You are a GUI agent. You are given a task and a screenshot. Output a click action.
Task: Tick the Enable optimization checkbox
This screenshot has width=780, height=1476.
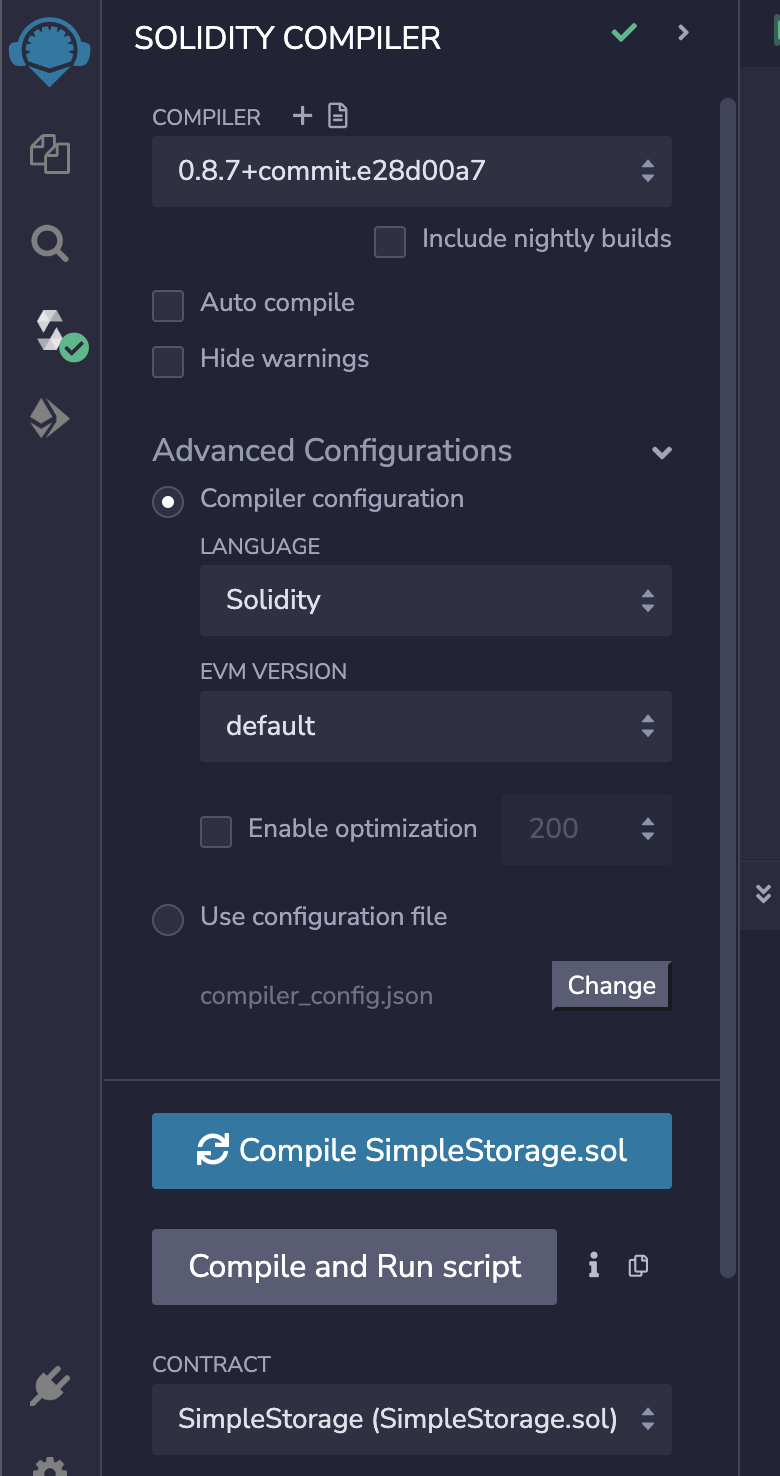pyautogui.click(x=216, y=832)
